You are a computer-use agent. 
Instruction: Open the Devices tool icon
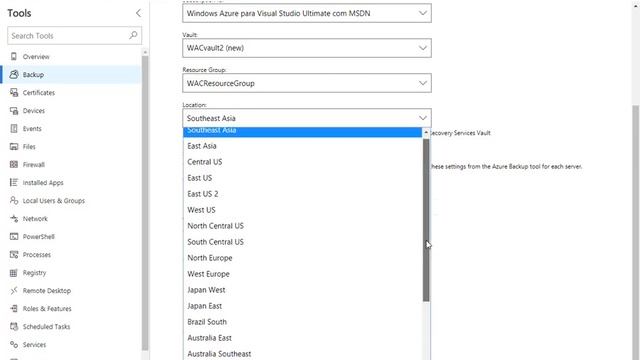pos(14,111)
